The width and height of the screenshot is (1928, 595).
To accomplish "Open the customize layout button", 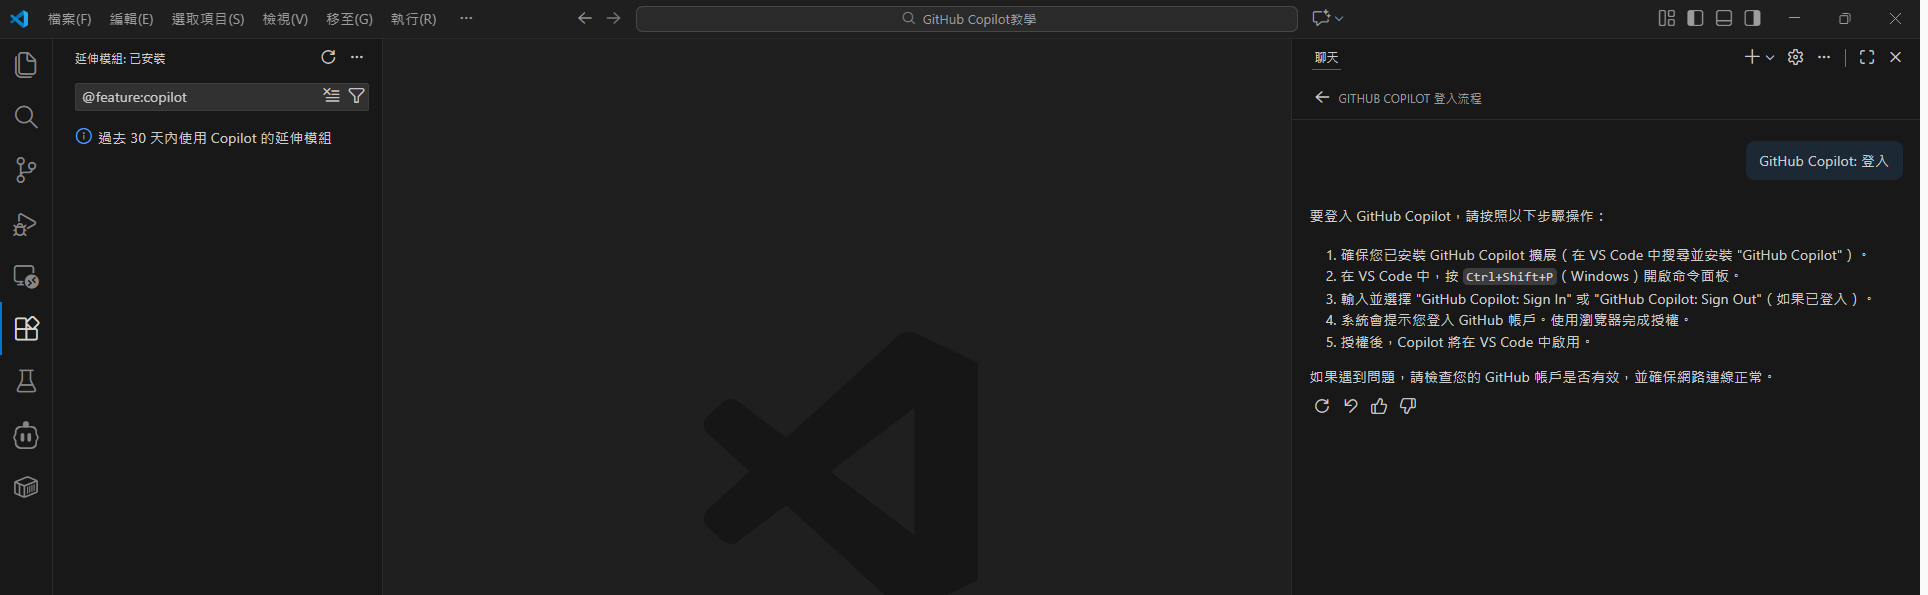I will pyautogui.click(x=1666, y=18).
